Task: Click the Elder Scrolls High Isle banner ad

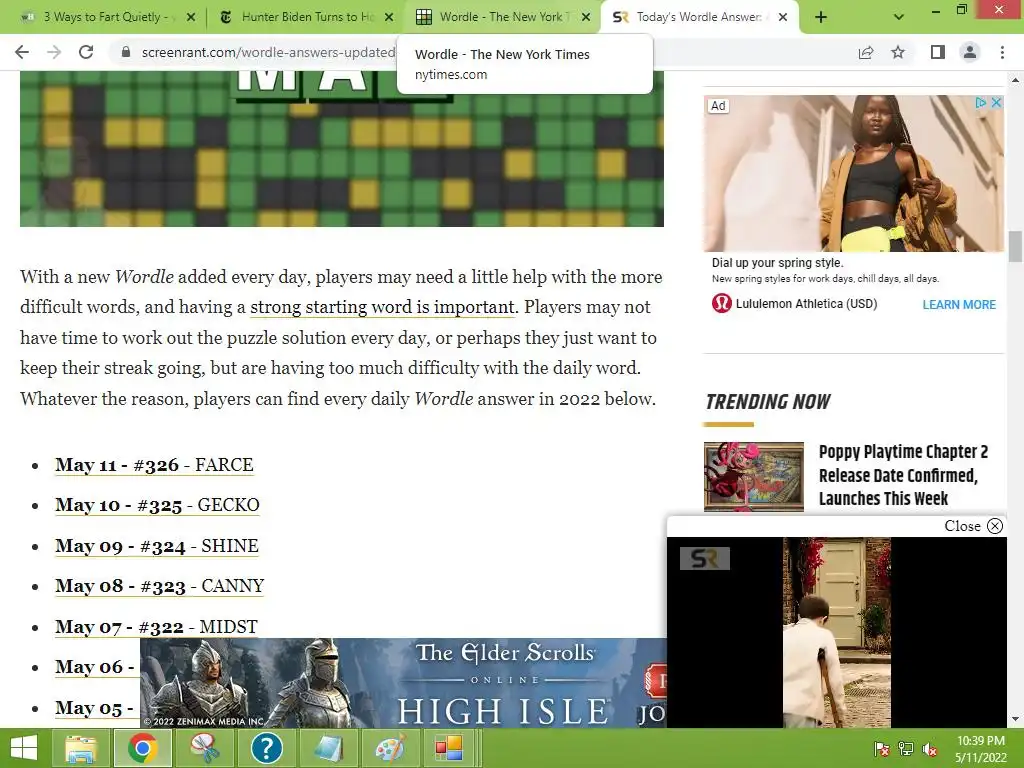Action: tap(404, 683)
